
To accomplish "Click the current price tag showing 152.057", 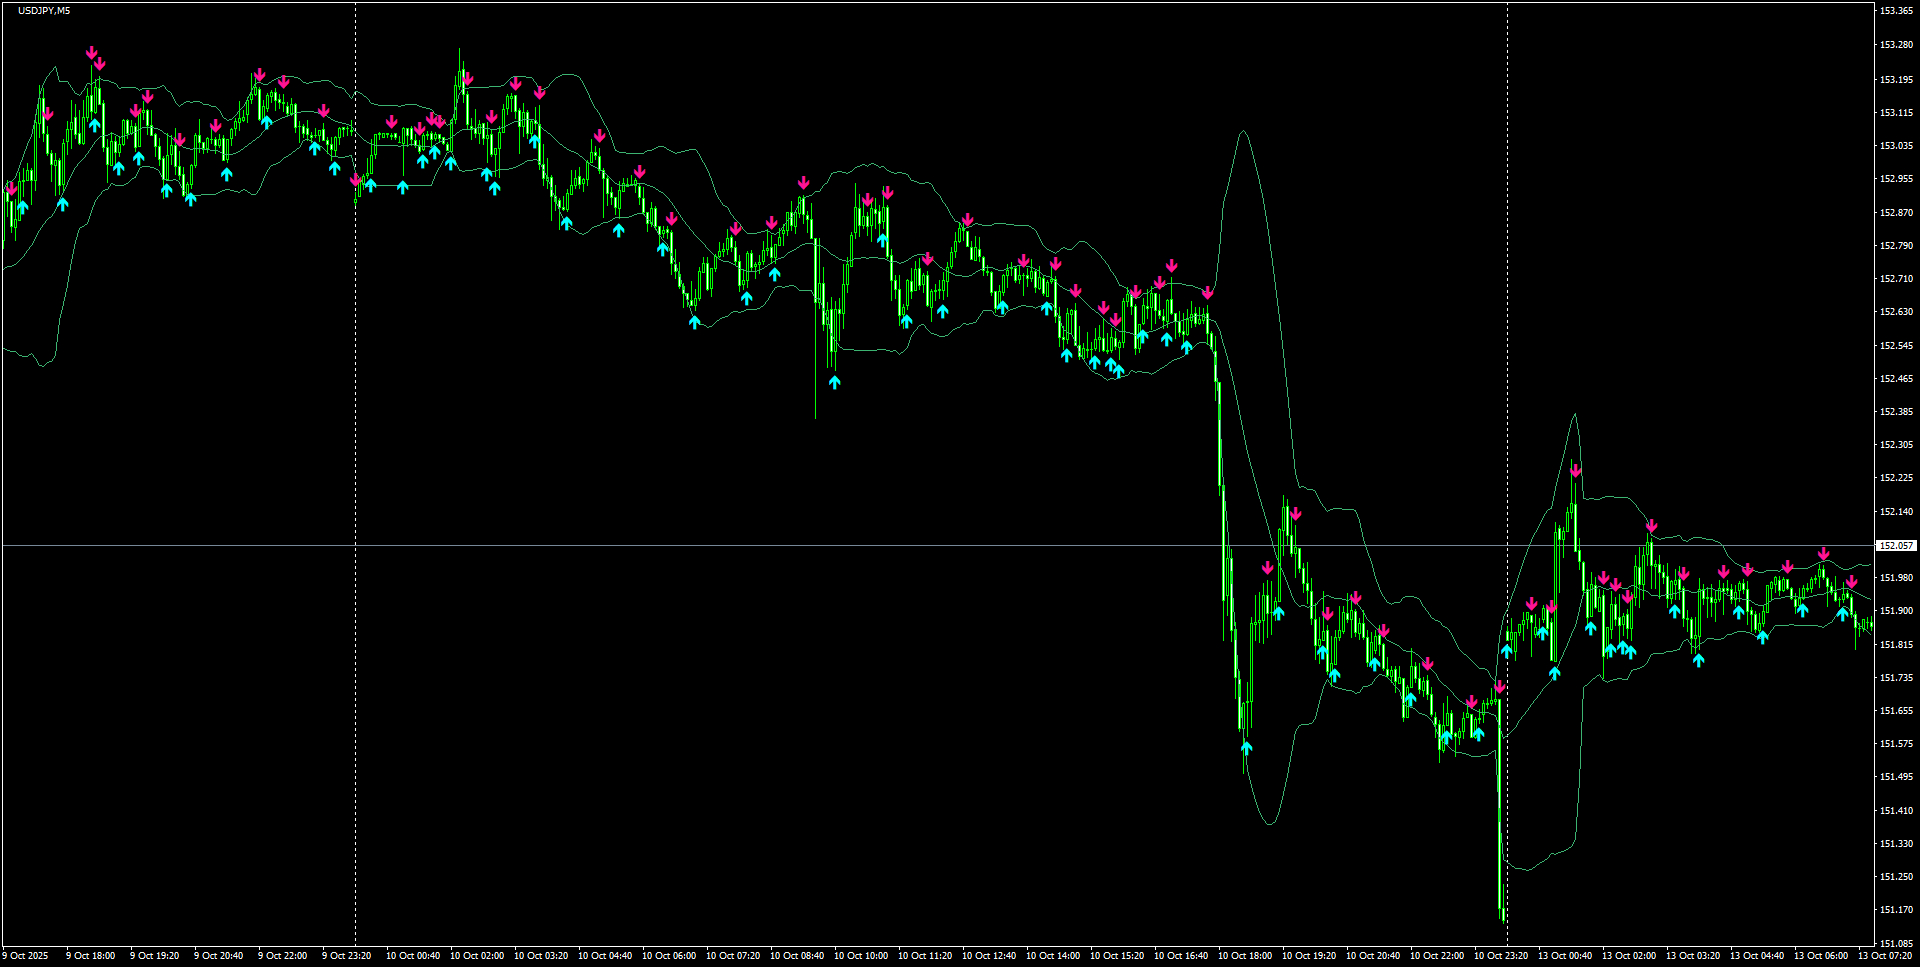I will tap(1897, 546).
